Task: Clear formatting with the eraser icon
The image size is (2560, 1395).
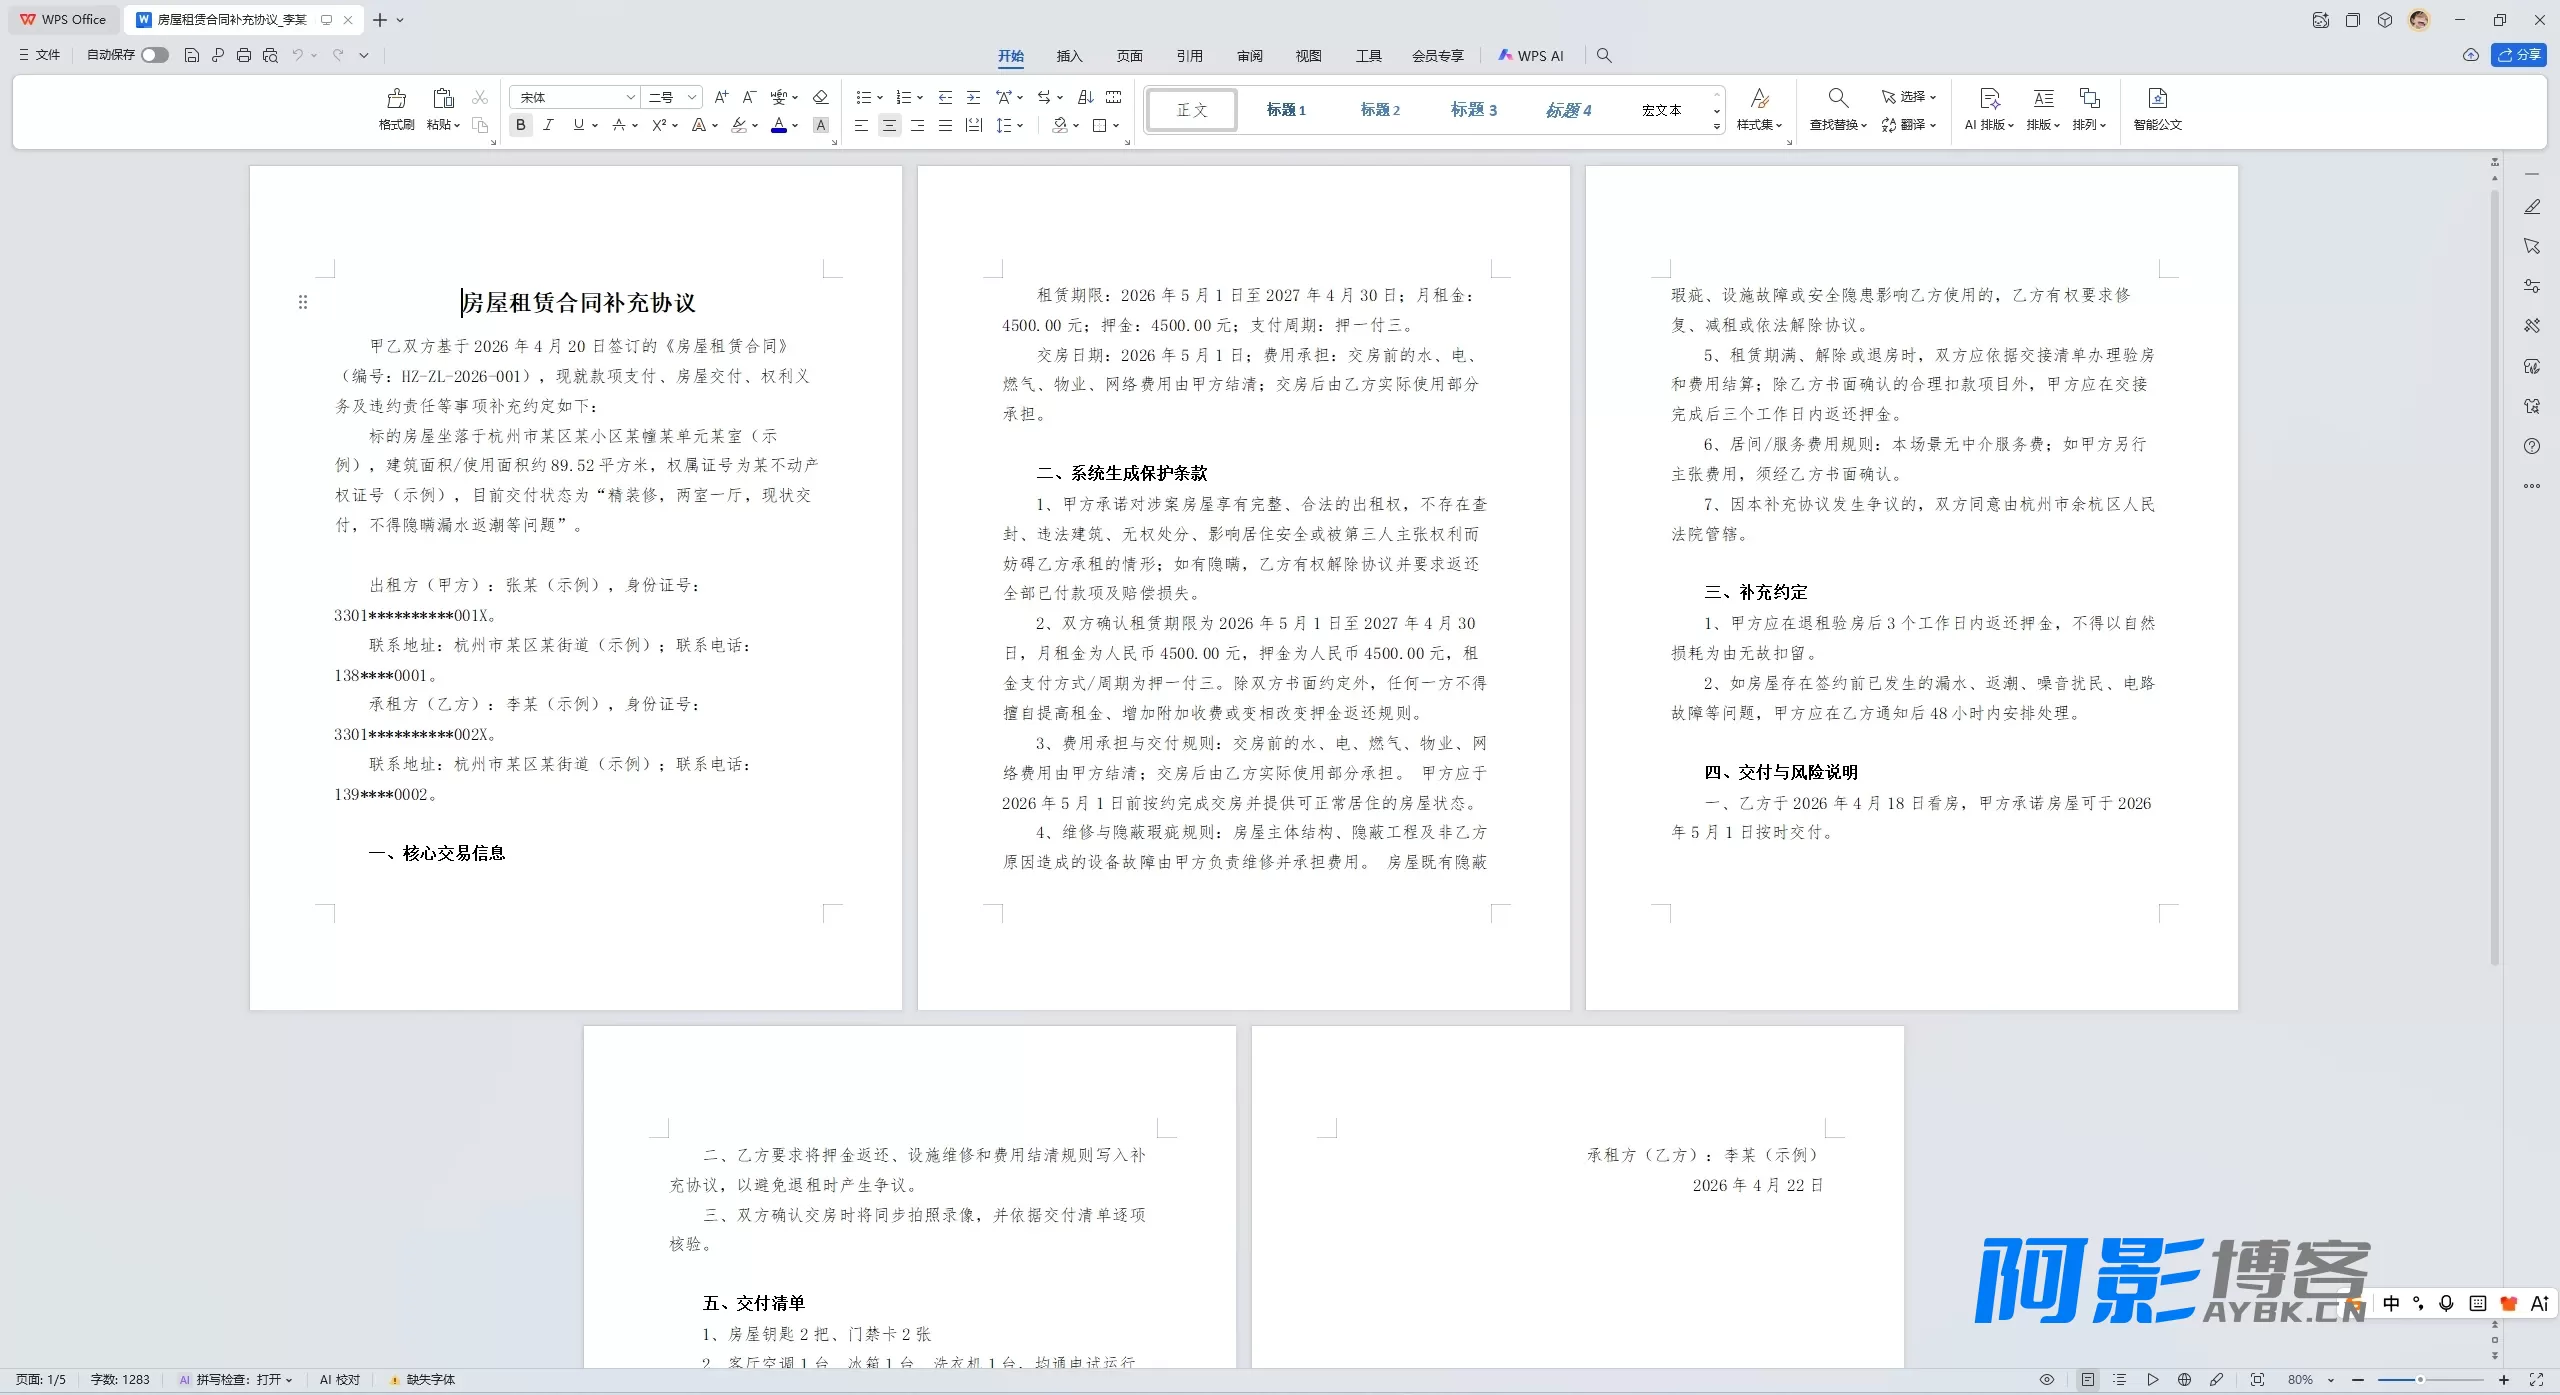Action: (820, 97)
